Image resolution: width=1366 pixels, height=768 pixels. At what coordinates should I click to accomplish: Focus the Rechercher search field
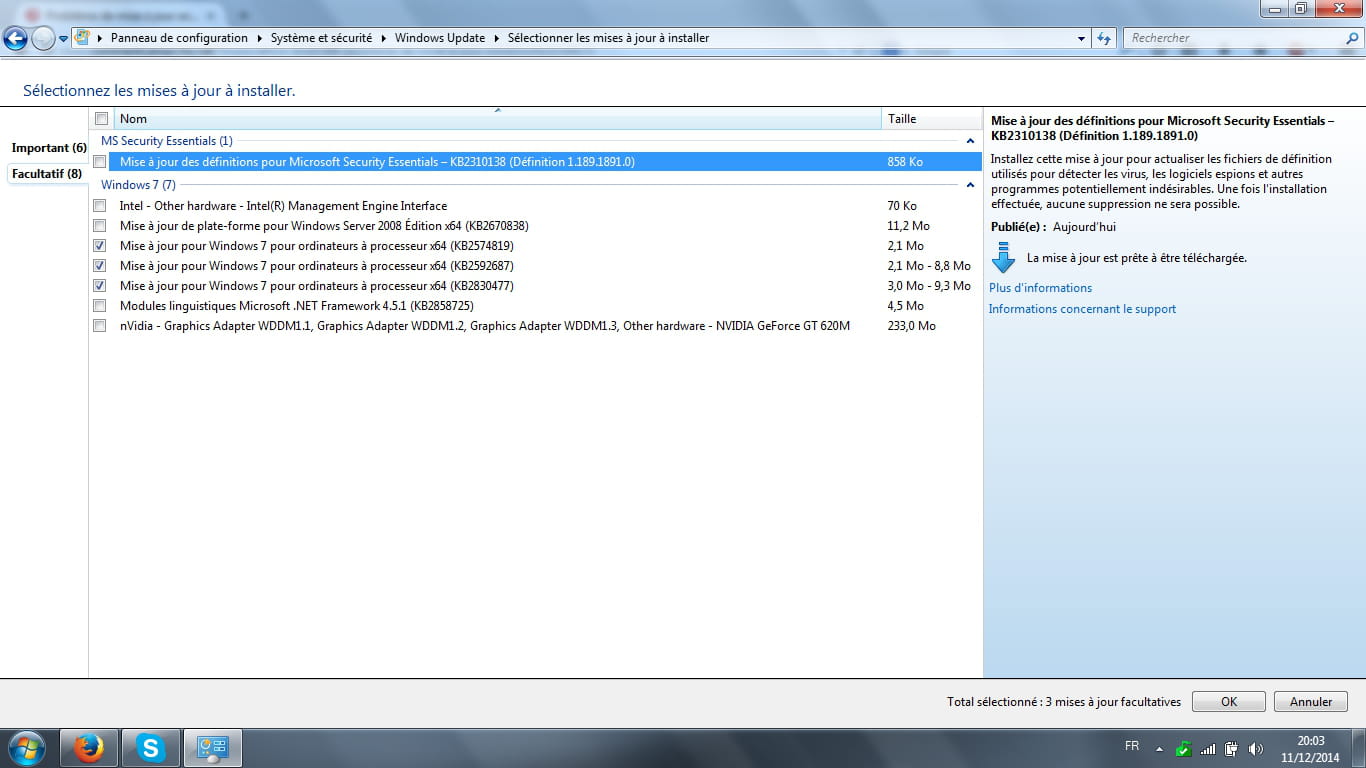tap(1236, 38)
